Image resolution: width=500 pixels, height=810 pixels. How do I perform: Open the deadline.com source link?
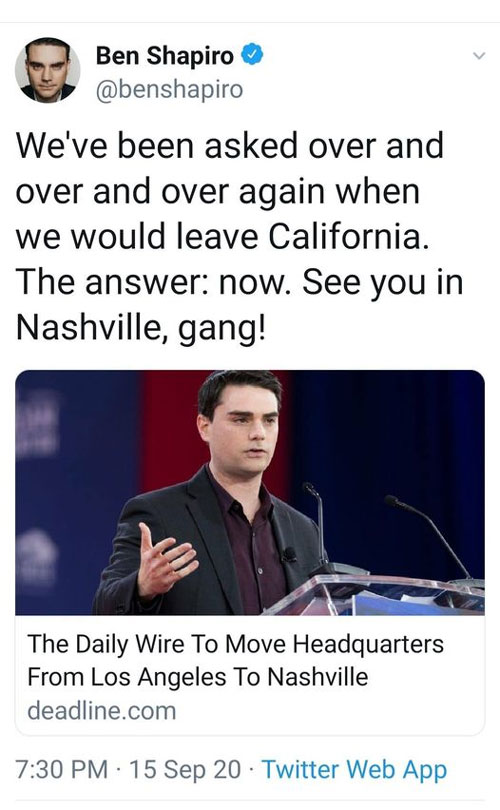click(x=102, y=710)
